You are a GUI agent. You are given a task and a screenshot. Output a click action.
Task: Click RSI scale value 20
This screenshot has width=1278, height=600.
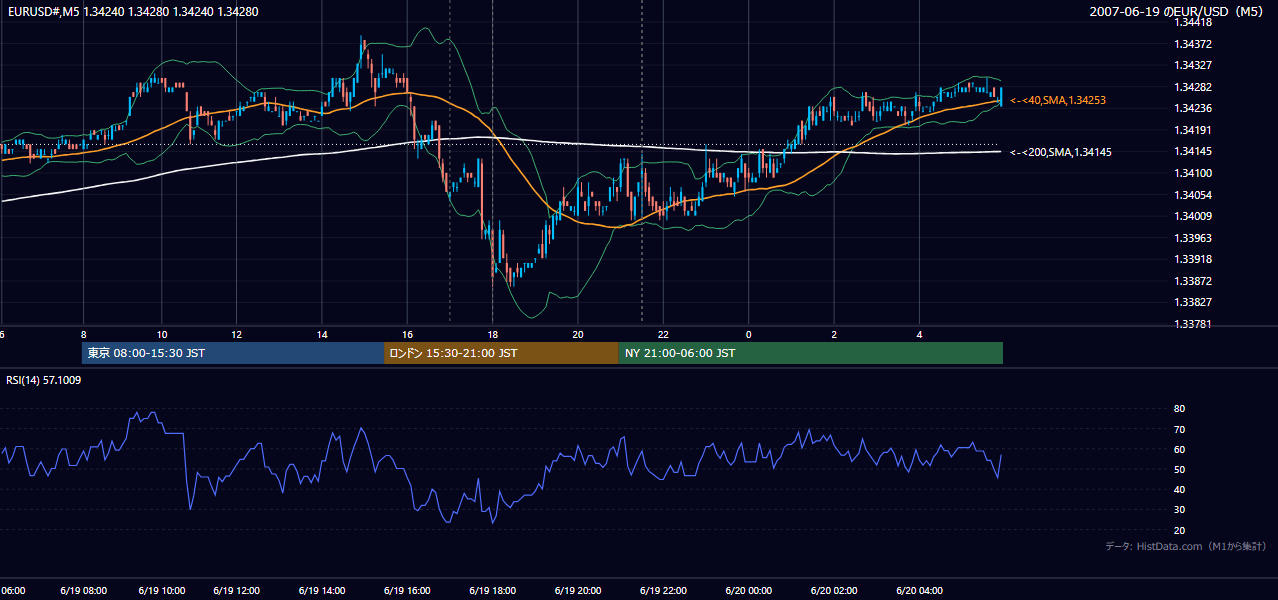[1180, 530]
